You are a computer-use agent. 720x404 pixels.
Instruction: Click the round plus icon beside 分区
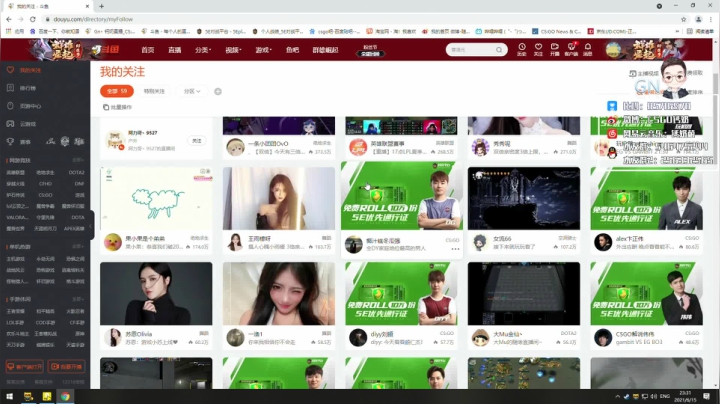(218, 91)
